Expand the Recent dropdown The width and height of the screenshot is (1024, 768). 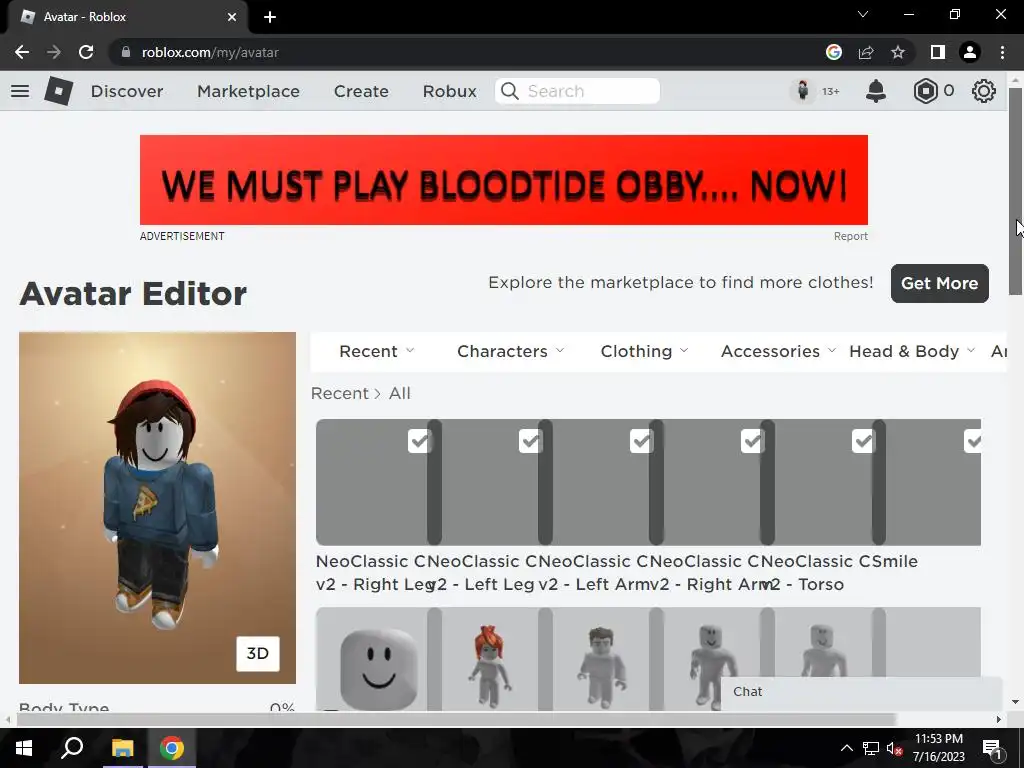(x=377, y=351)
